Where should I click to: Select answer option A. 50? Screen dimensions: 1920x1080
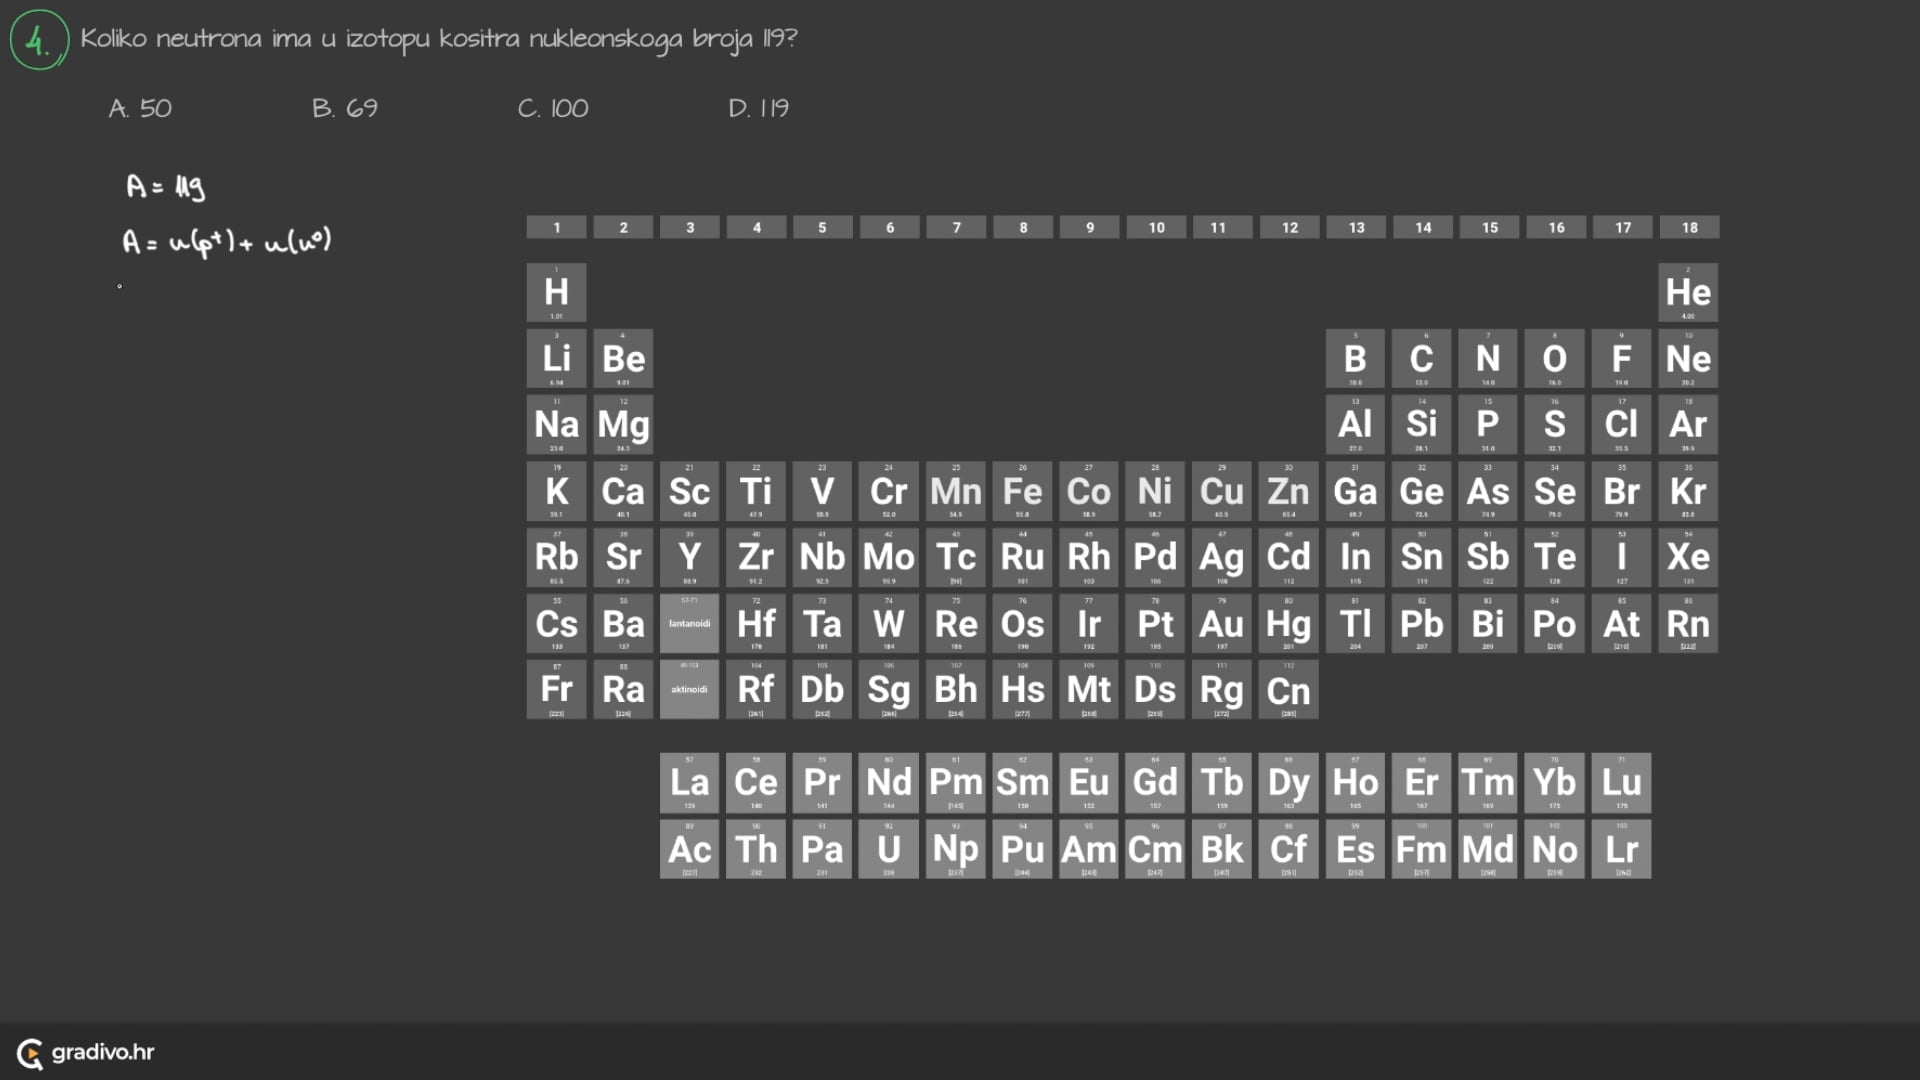(x=140, y=108)
